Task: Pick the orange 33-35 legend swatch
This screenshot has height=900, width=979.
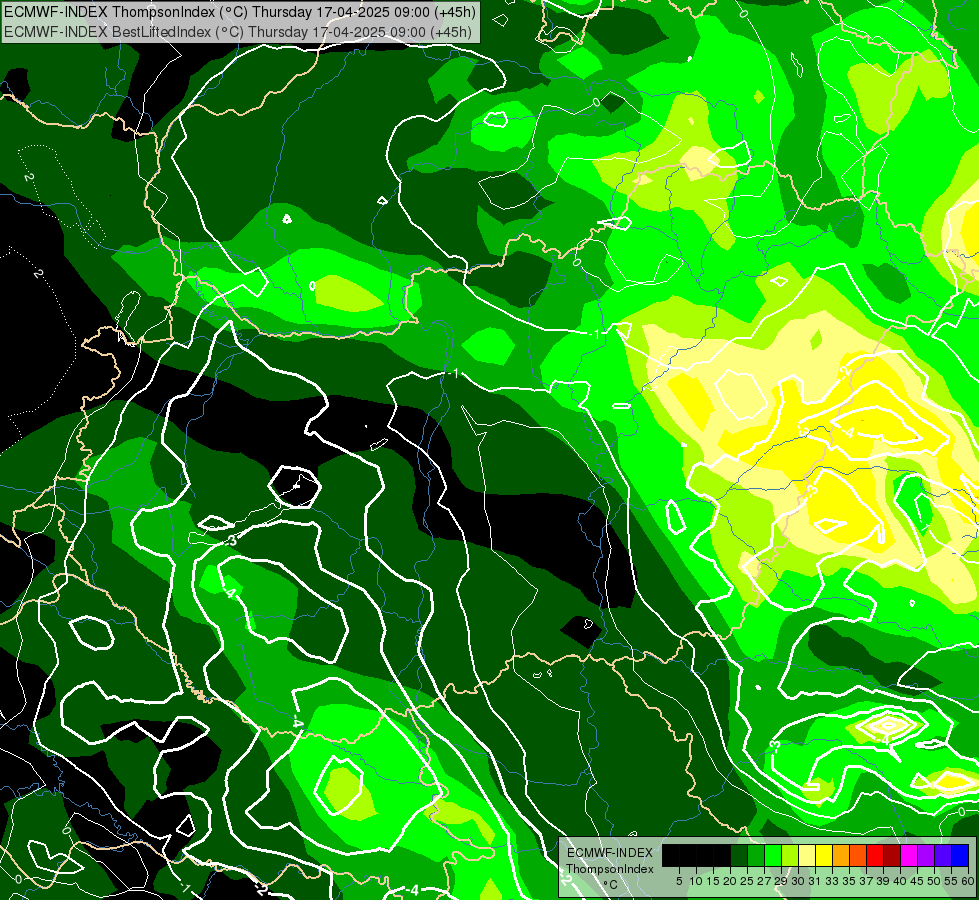Action: pos(841,855)
